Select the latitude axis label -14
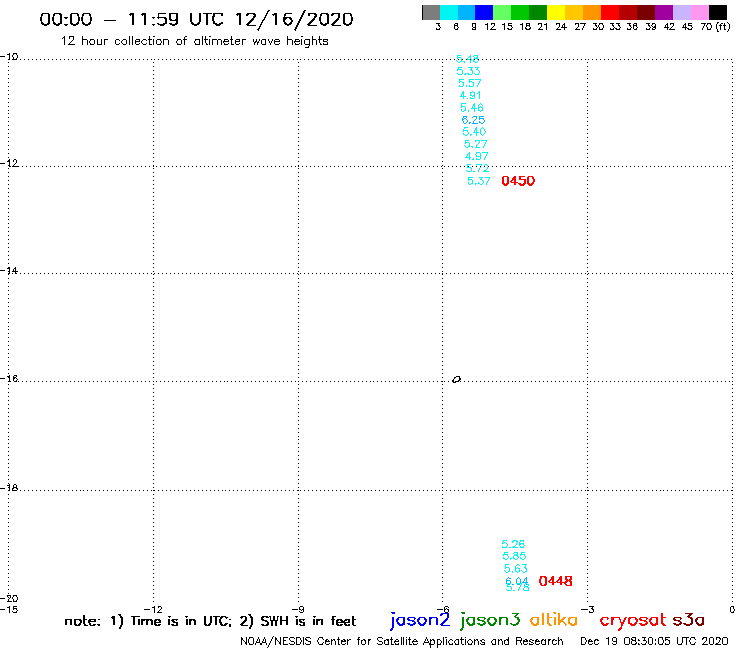This screenshot has height=650, width=740. click(9, 271)
